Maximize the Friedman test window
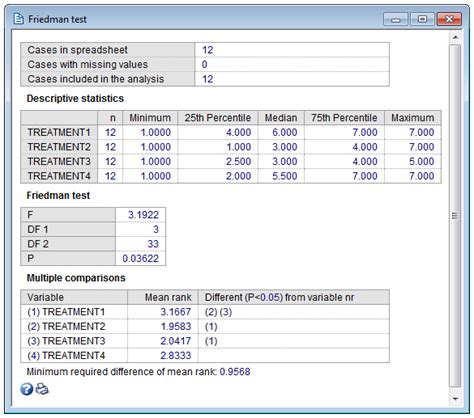The width and height of the screenshot is (474, 418). (x=422, y=19)
